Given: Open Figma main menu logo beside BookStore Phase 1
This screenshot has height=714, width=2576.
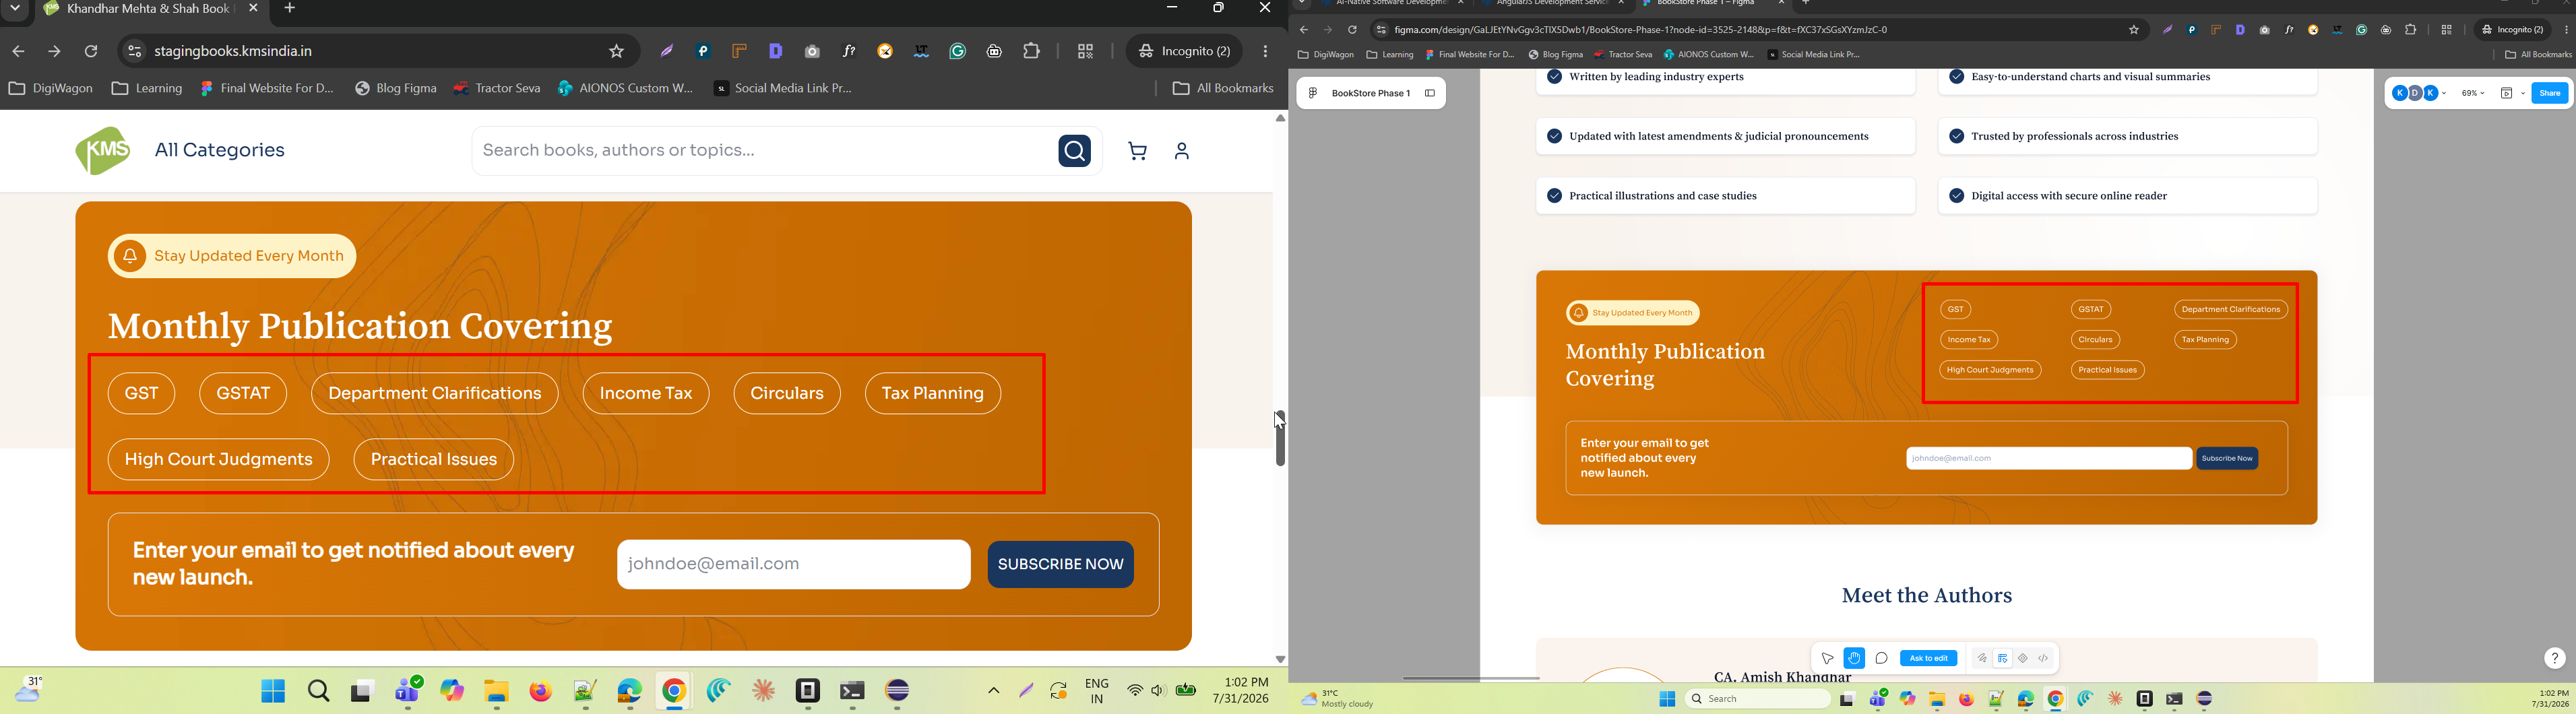Looking at the screenshot, I should [x=1313, y=93].
